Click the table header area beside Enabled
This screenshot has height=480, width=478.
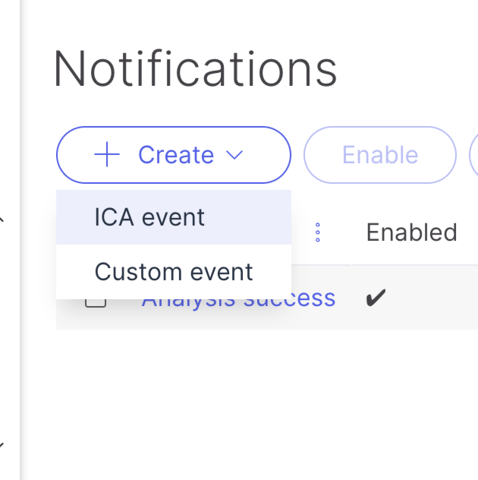(468, 232)
